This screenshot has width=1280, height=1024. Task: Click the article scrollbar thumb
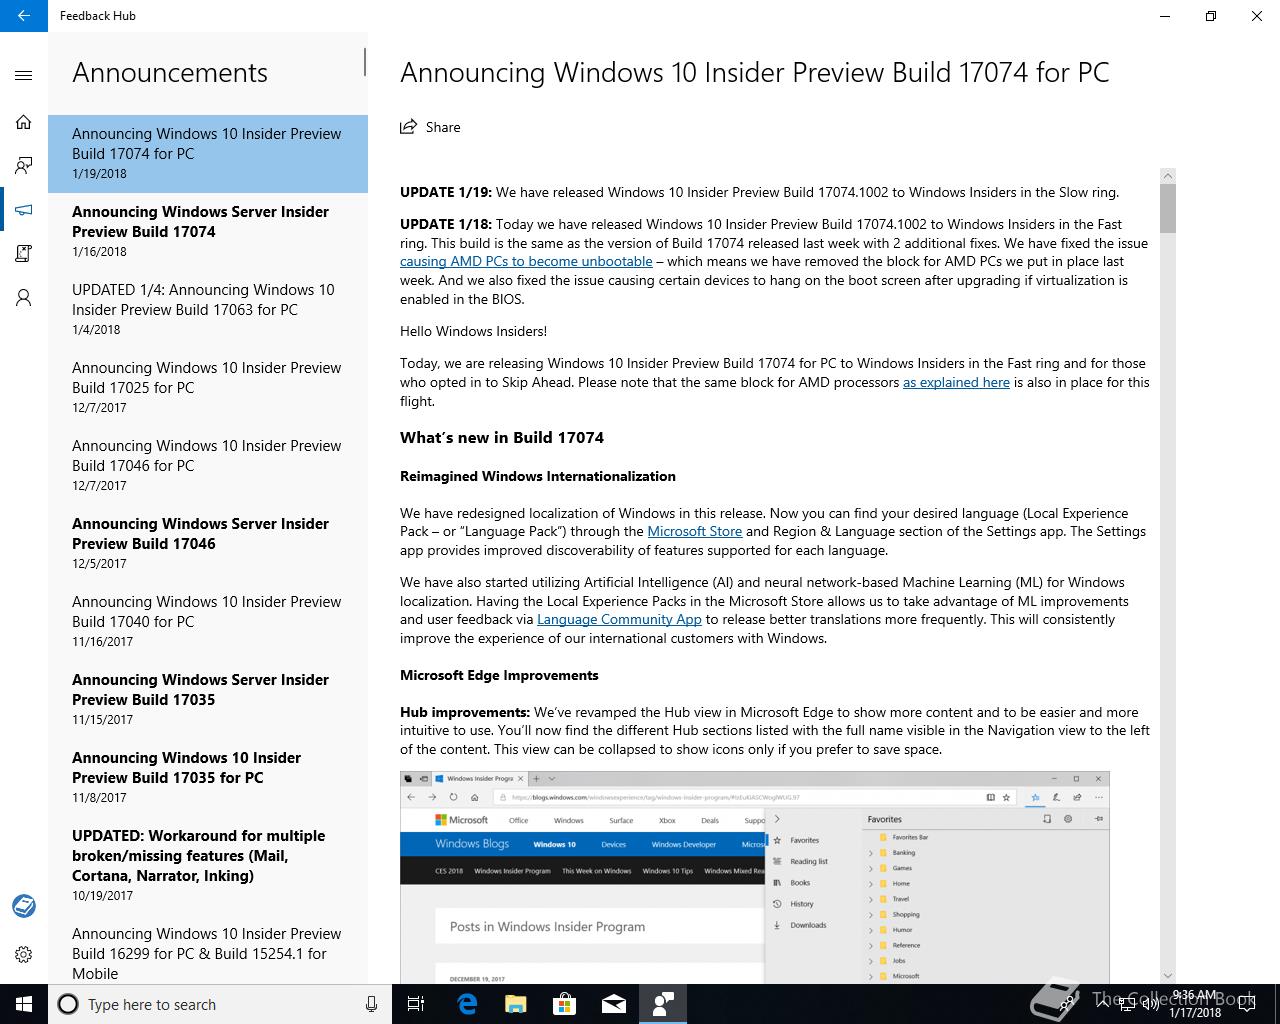(1168, 208)
